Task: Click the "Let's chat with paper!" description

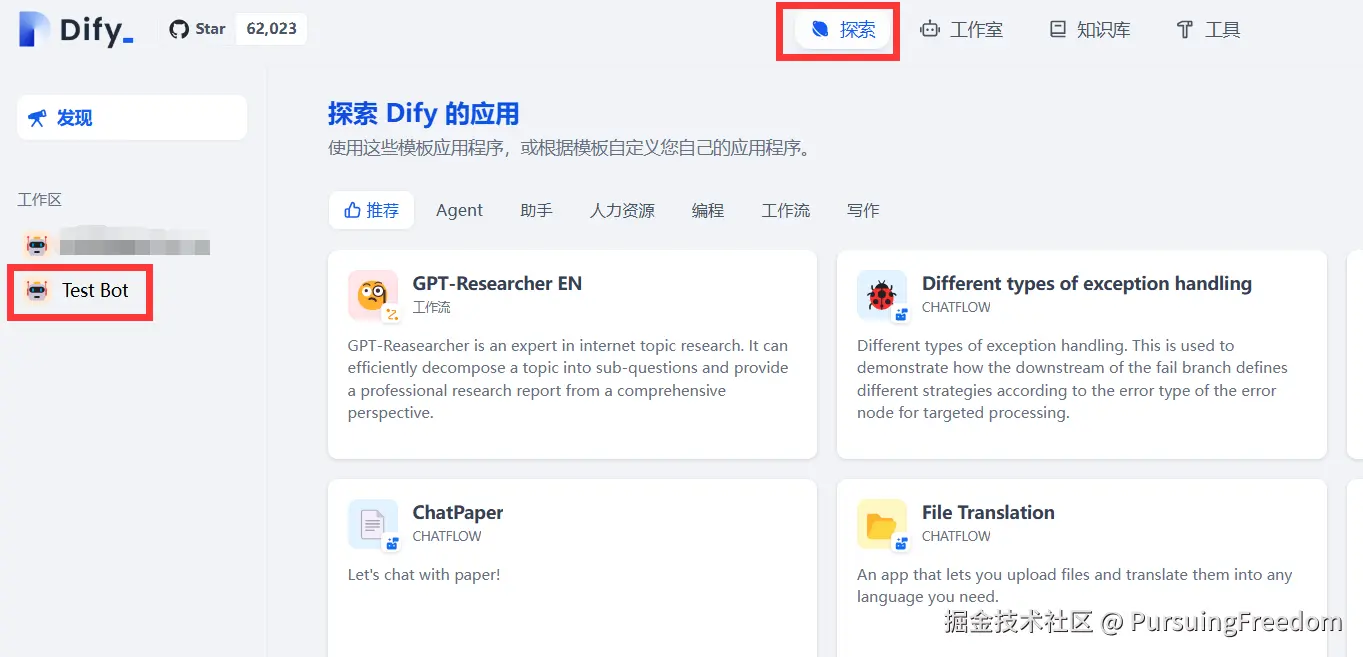Action: 424,575
